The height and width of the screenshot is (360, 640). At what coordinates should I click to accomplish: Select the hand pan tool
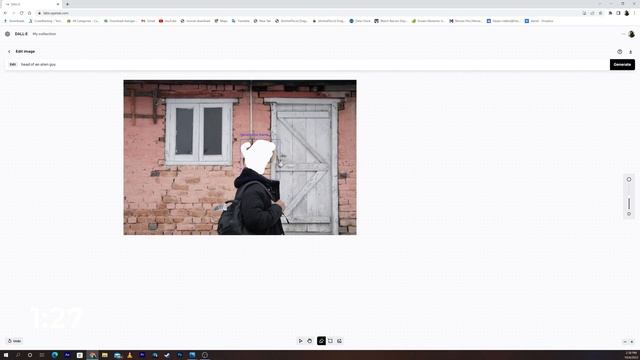[x=309, y=341]
